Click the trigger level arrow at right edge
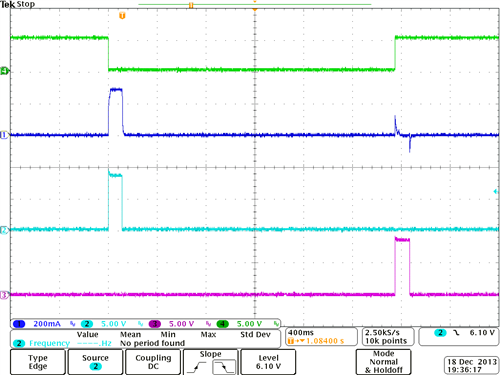 [496, 191]
